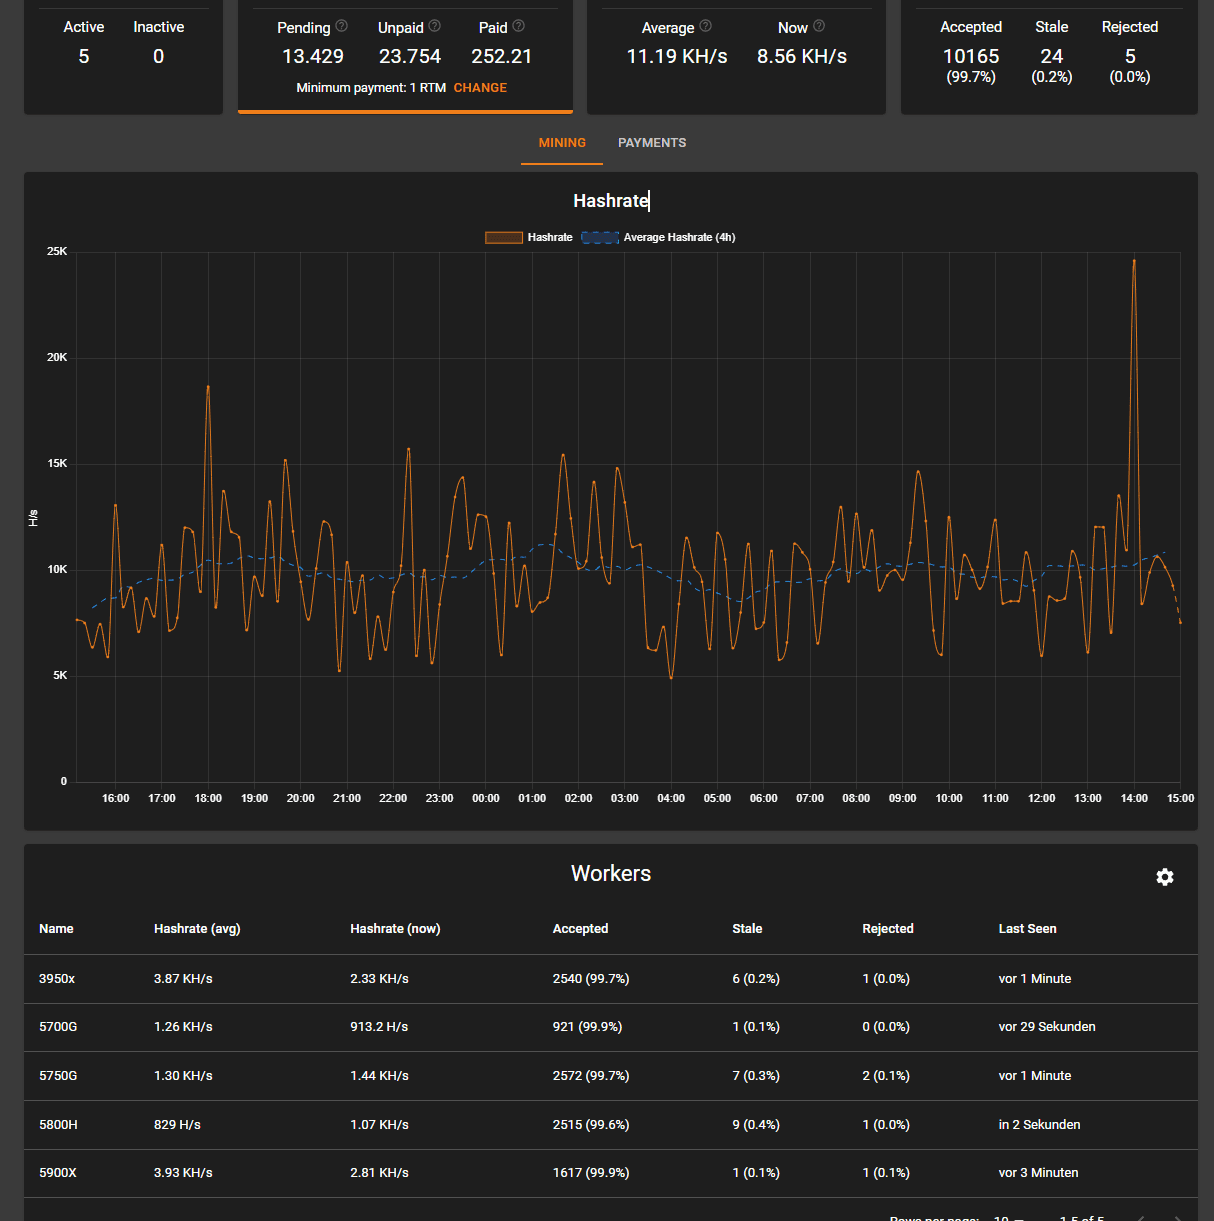1214x1221 pixels.
Task: Sort workers by the Rejected column header
Action: coord(888,929)
